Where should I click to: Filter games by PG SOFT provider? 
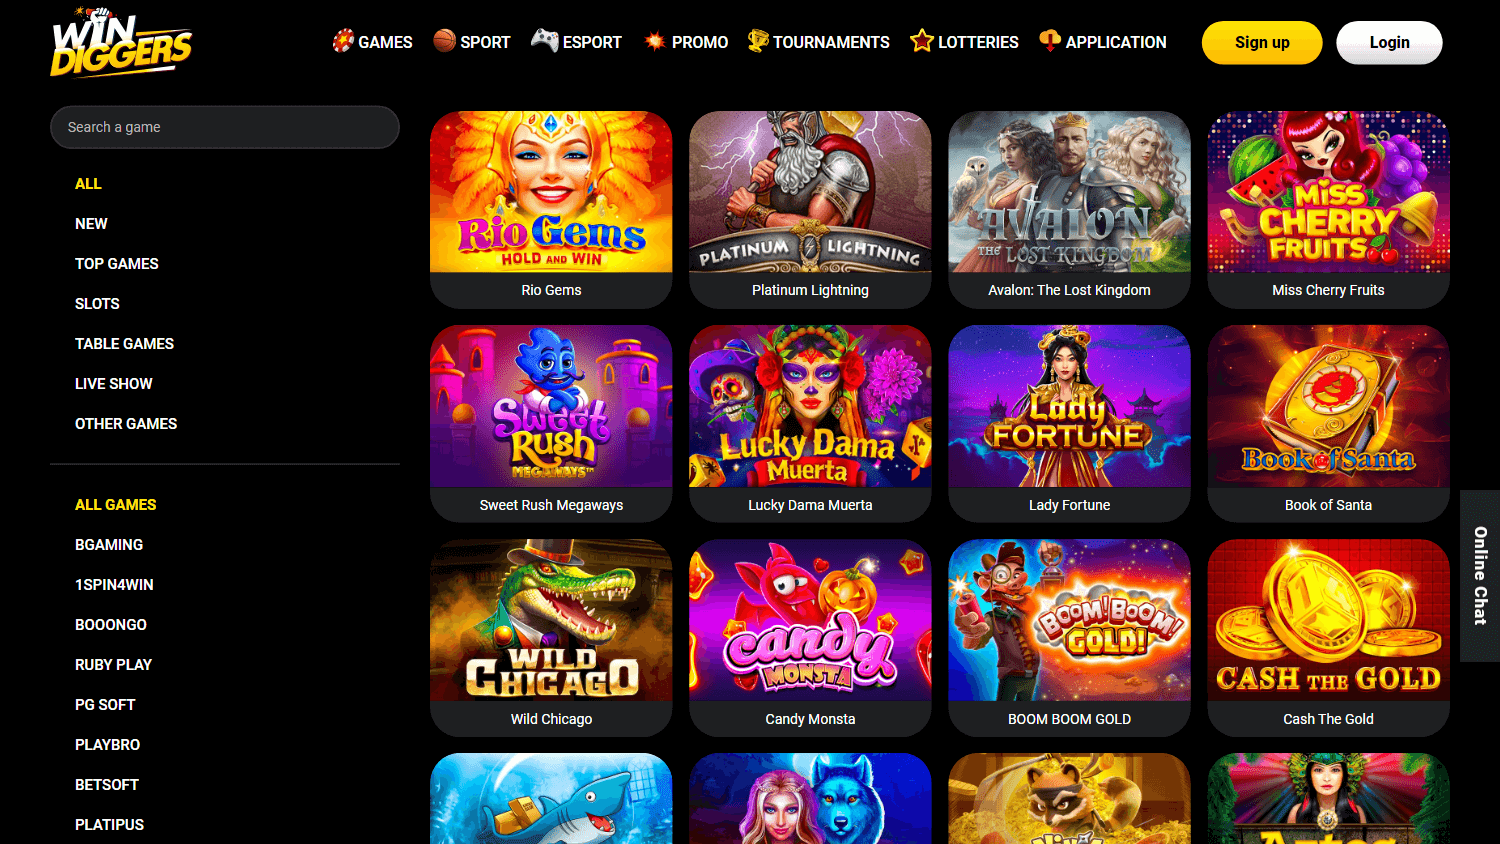pos(105,705)
